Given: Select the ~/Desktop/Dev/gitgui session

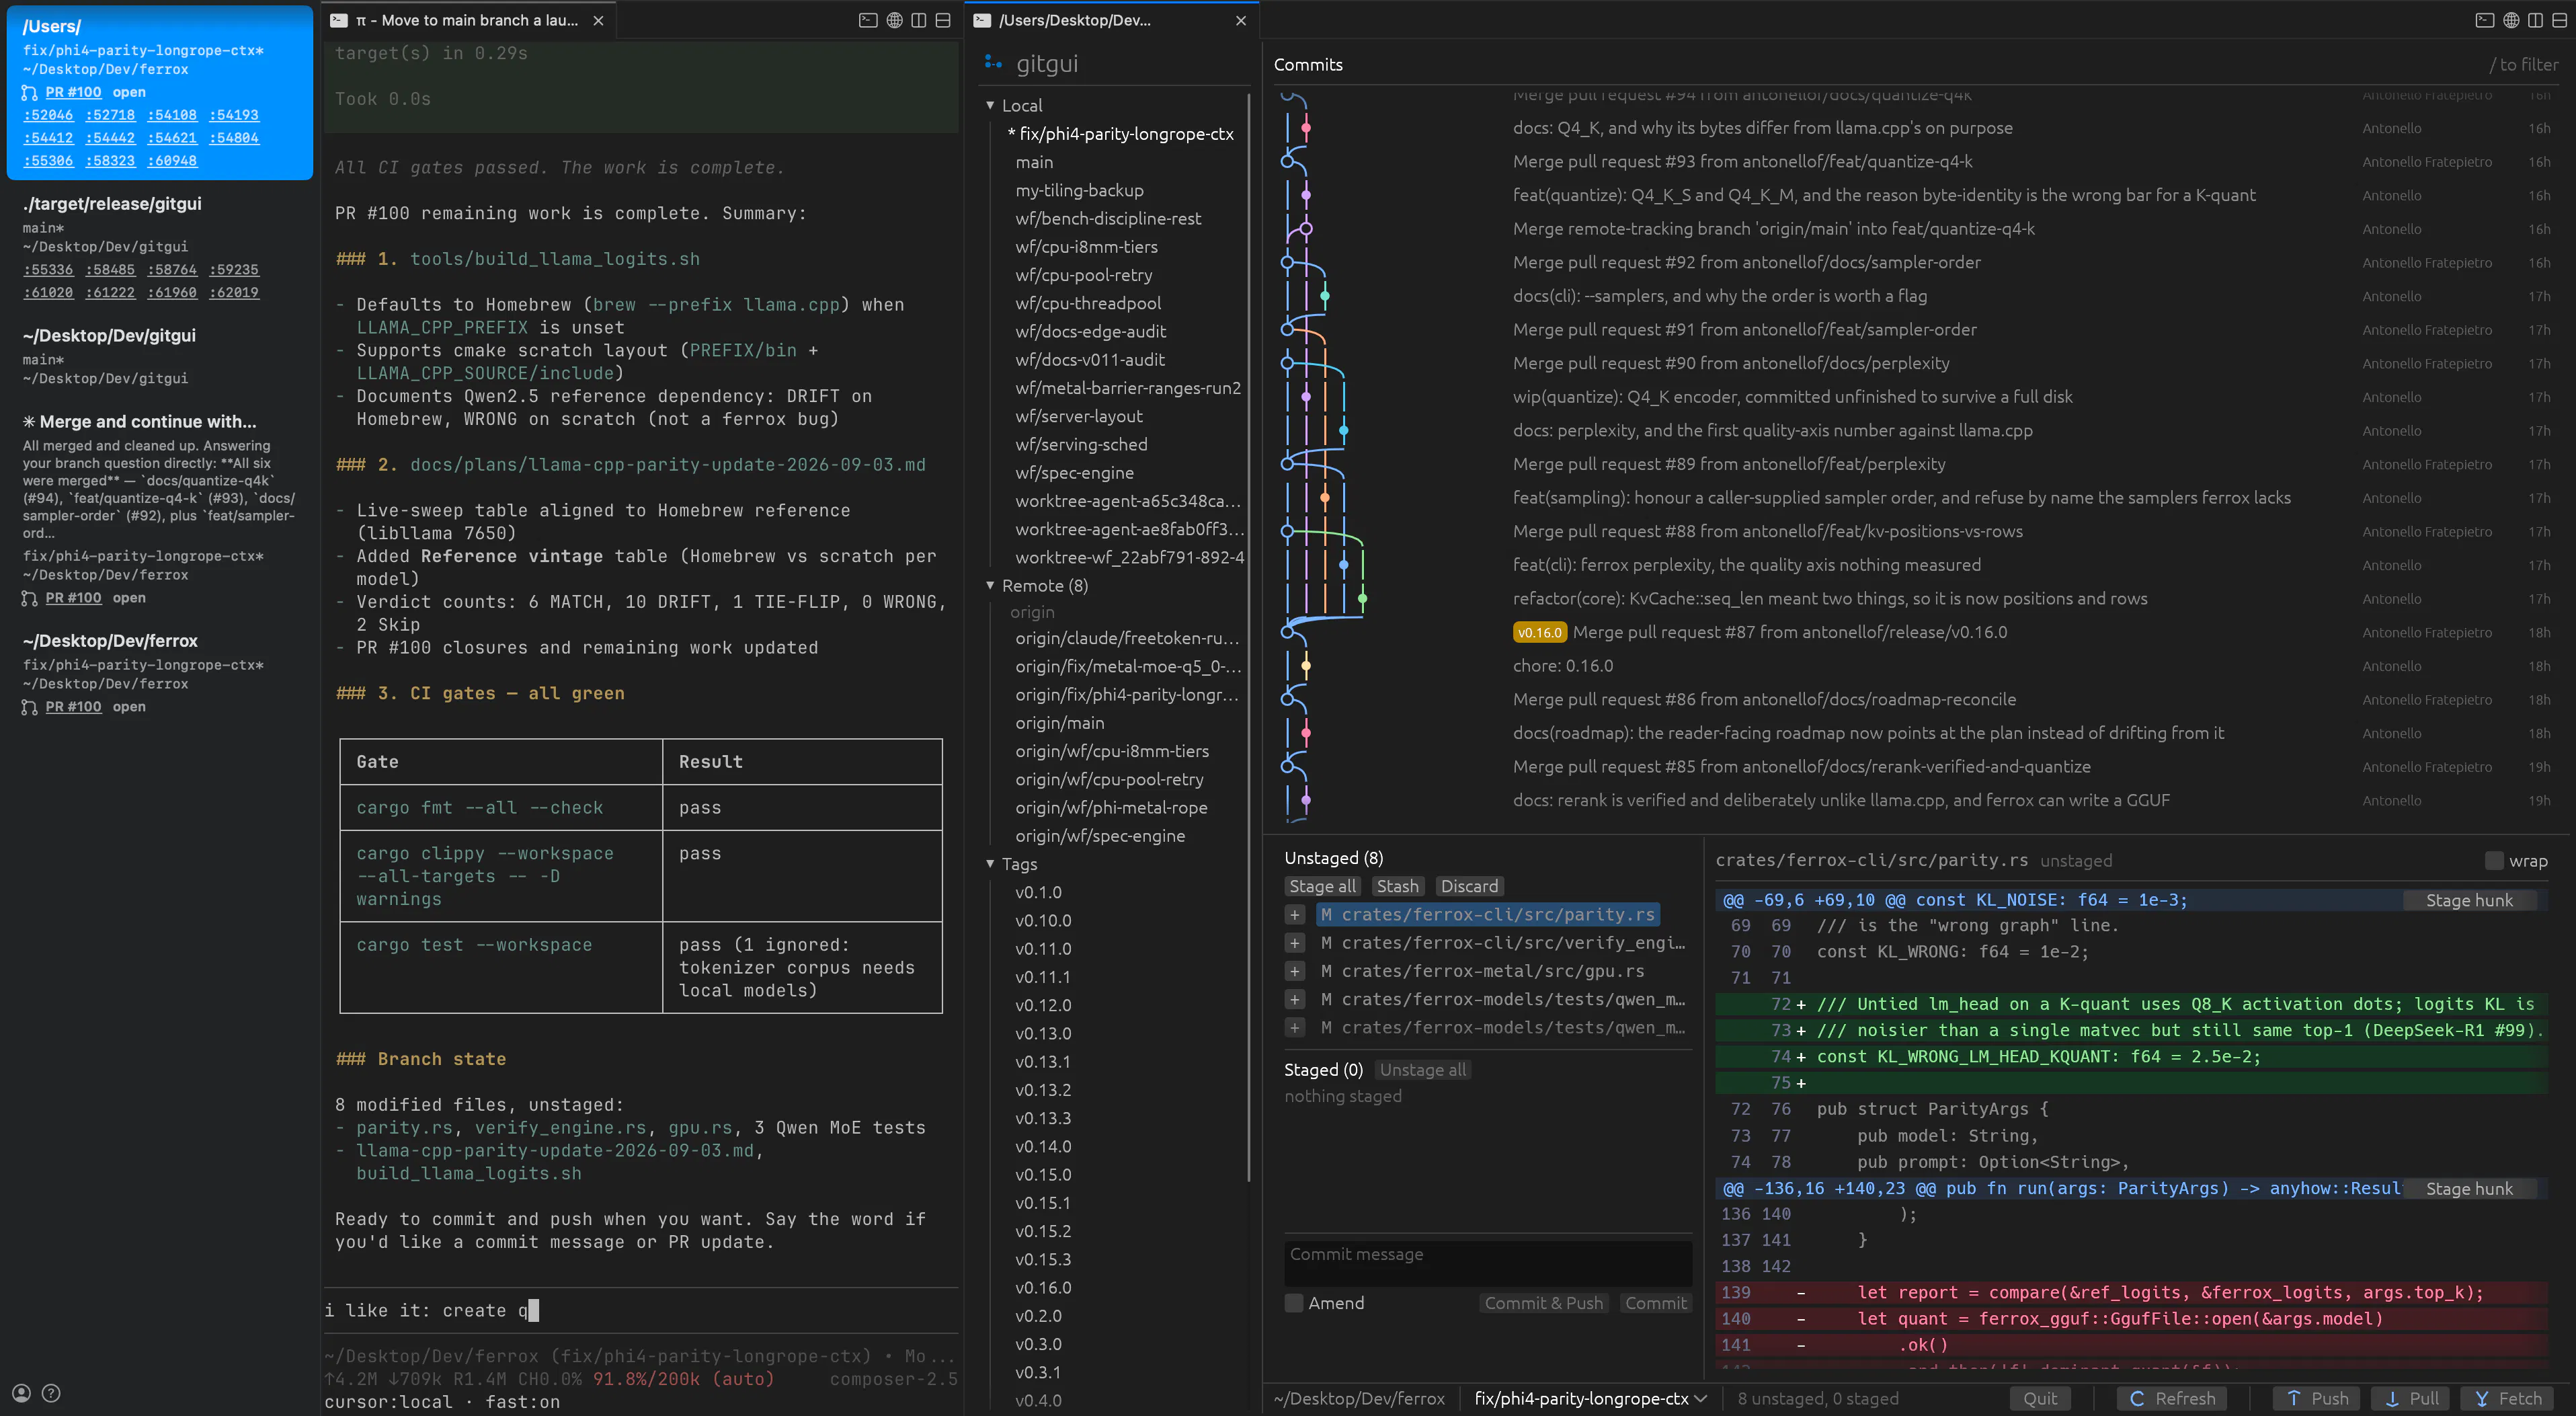Looking at the screenshot, I should point(160,356).
